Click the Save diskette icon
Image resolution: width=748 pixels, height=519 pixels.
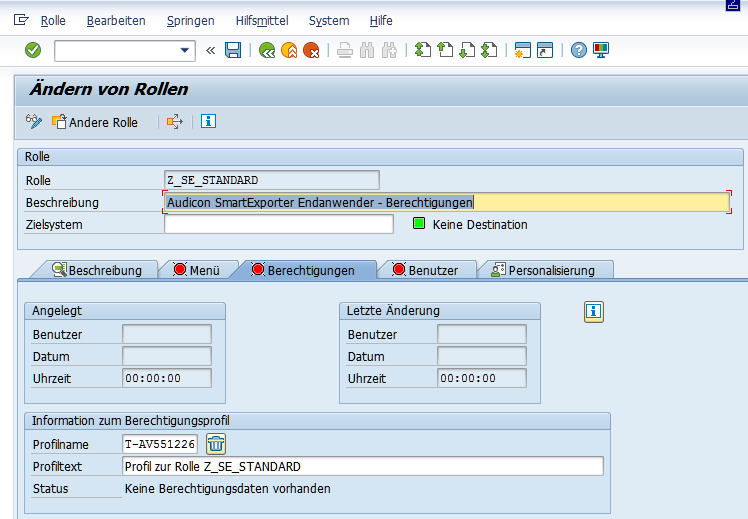pos(233,50)
